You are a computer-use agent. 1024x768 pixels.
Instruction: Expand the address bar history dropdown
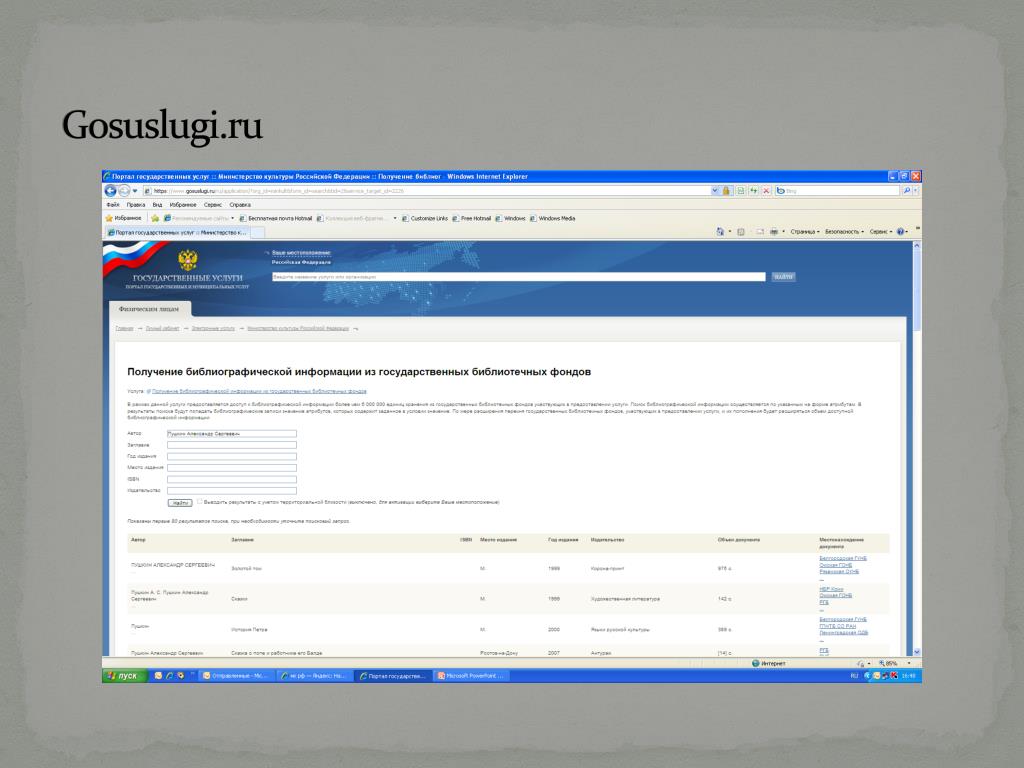714,191
